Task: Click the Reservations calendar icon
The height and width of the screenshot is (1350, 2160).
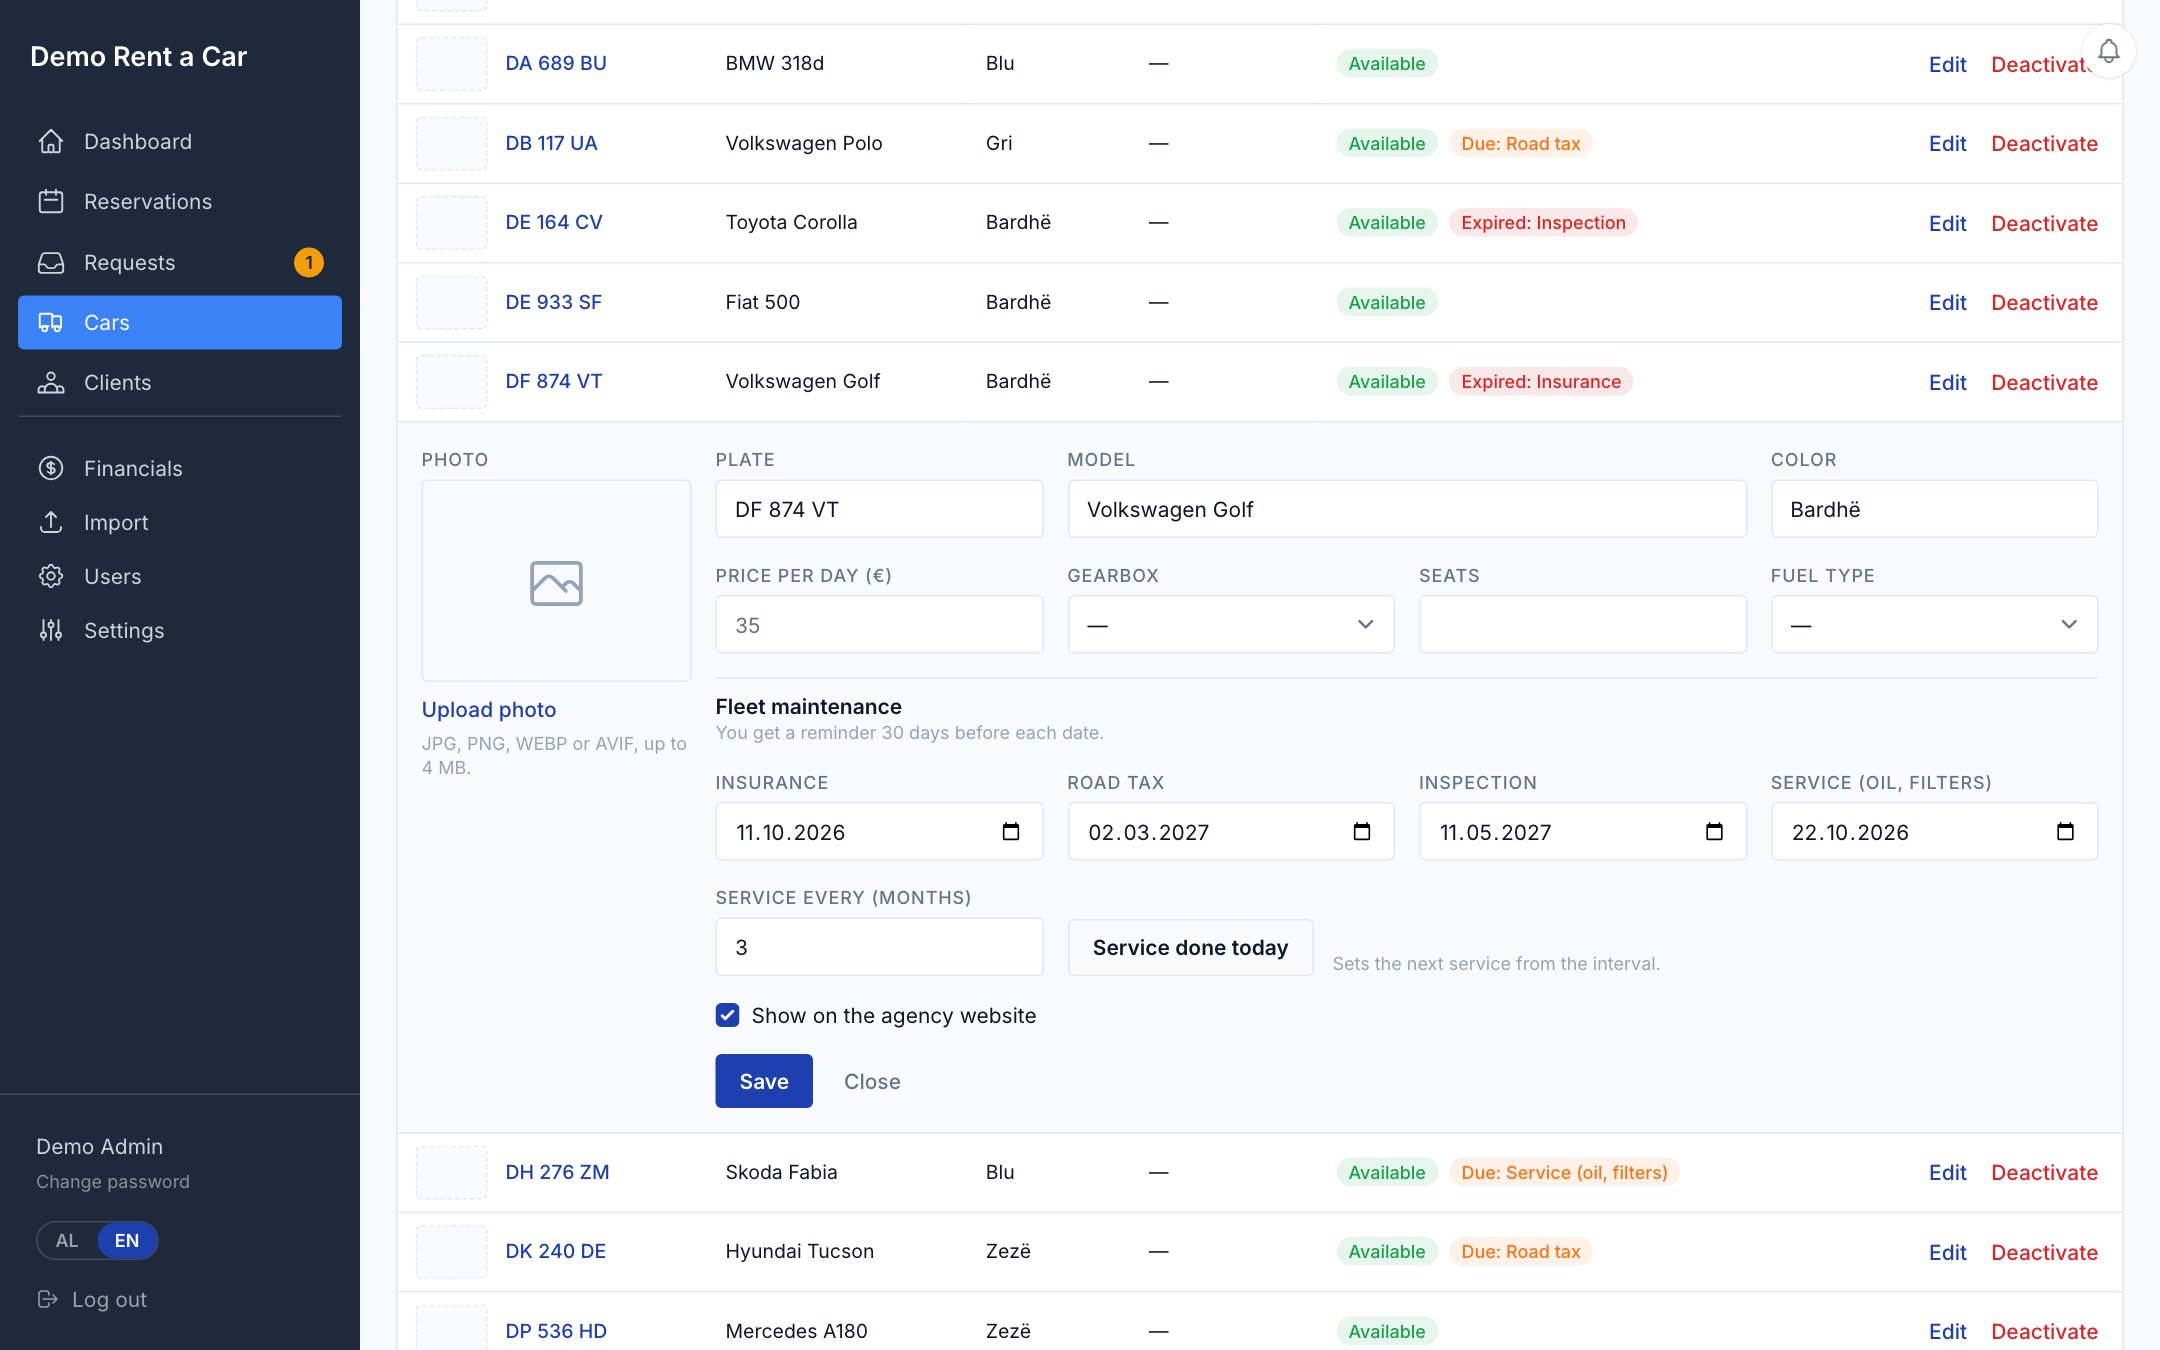Action: [x=51, y=202]
